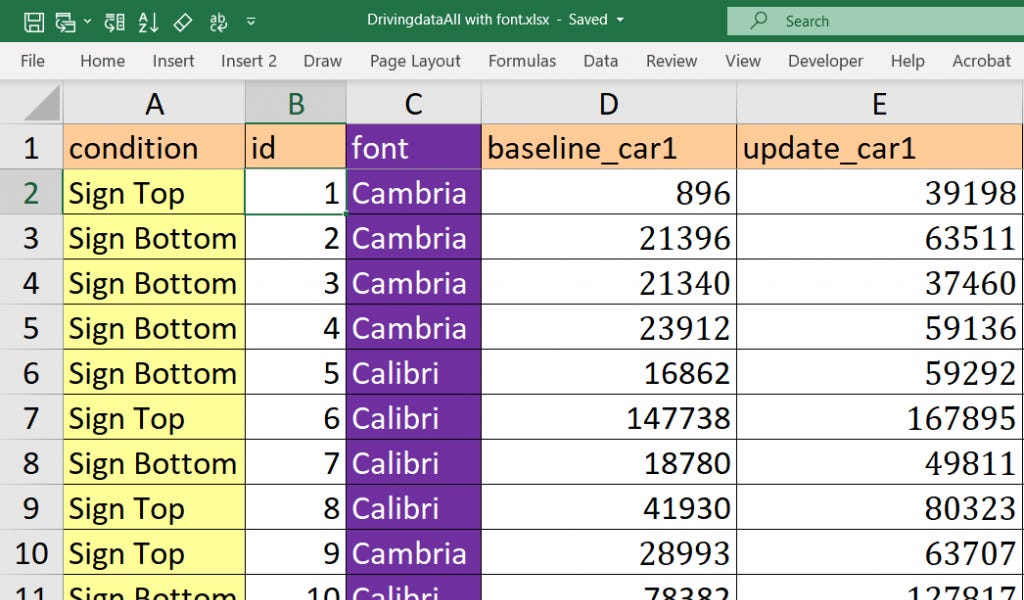Open the Insert 2 ribbon tab
This screenshot has width=1024, height=600.
(x=249, y=61)
